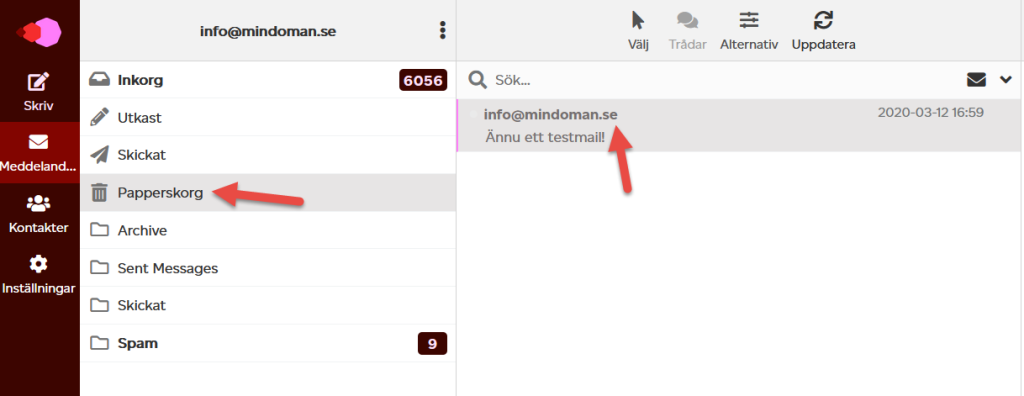1024x396 pixels.
Task: Open the Utkast drafts folder
Action: click(x=268, y=118)
